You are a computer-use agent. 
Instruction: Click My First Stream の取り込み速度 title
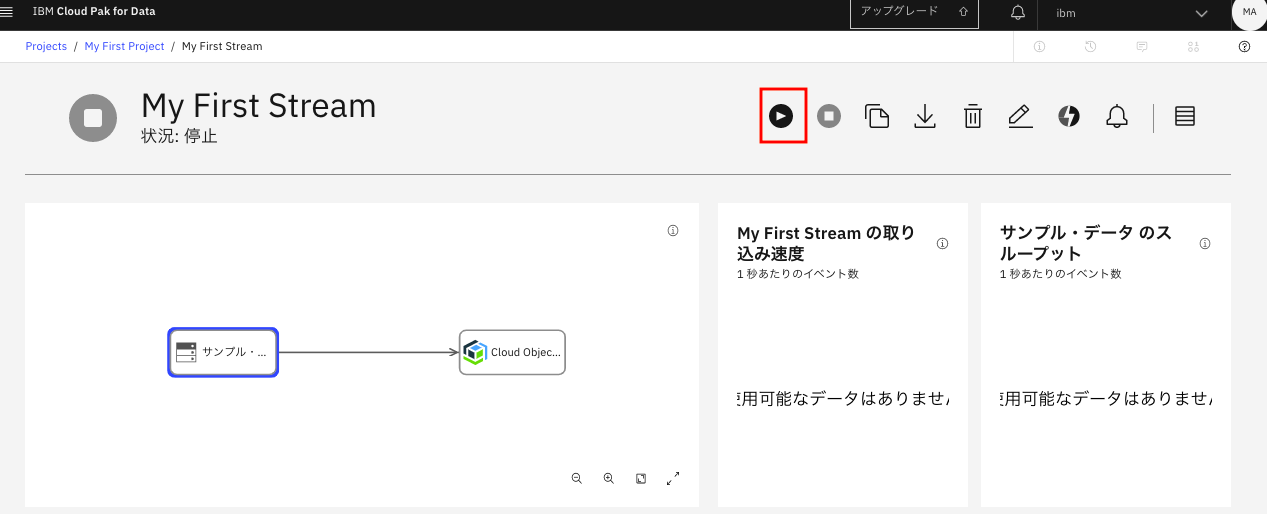(826, 243)
